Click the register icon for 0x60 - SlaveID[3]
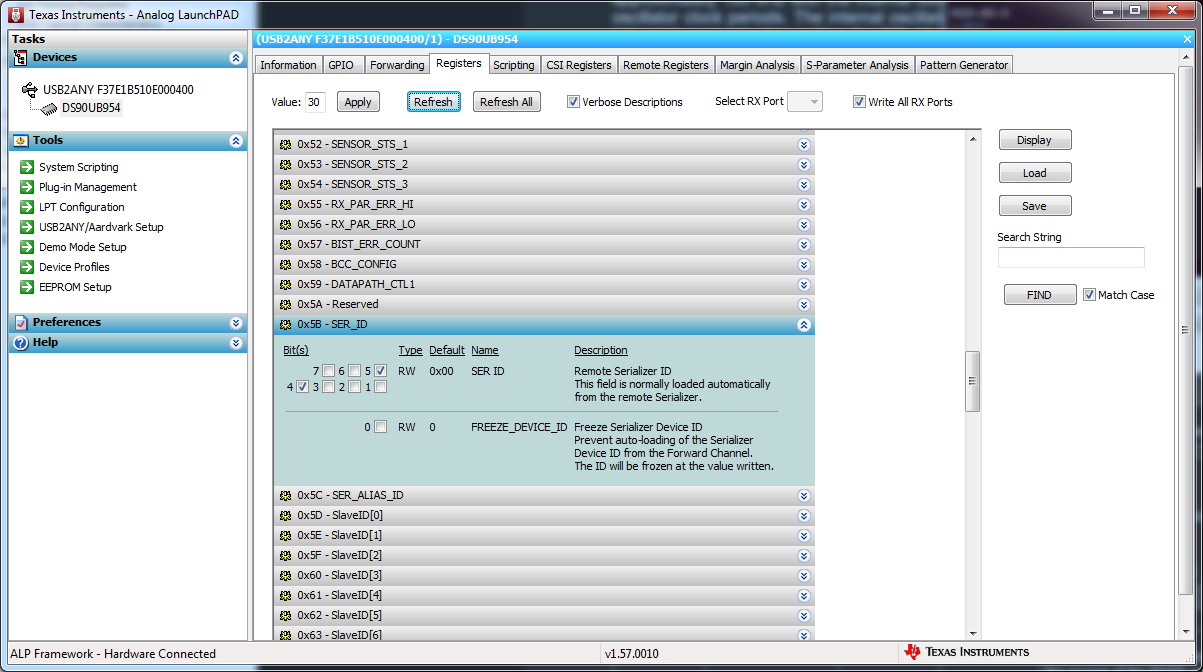1203x672 pixels. coord(285,575)
